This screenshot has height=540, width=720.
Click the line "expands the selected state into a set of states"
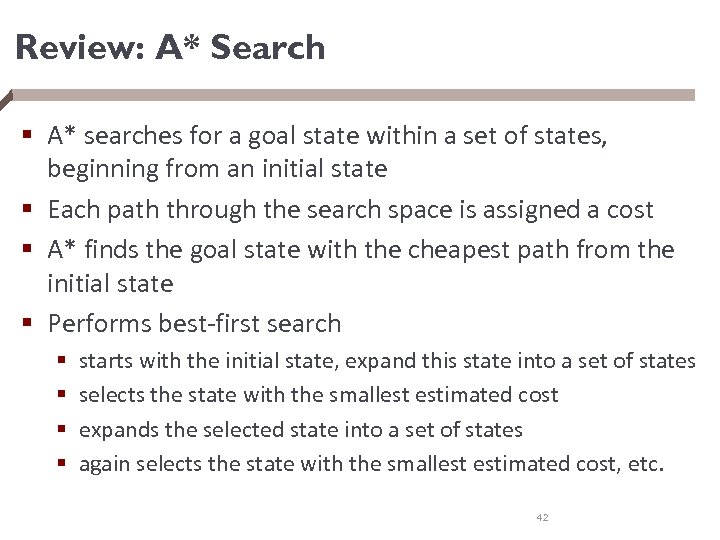(300, 429)
